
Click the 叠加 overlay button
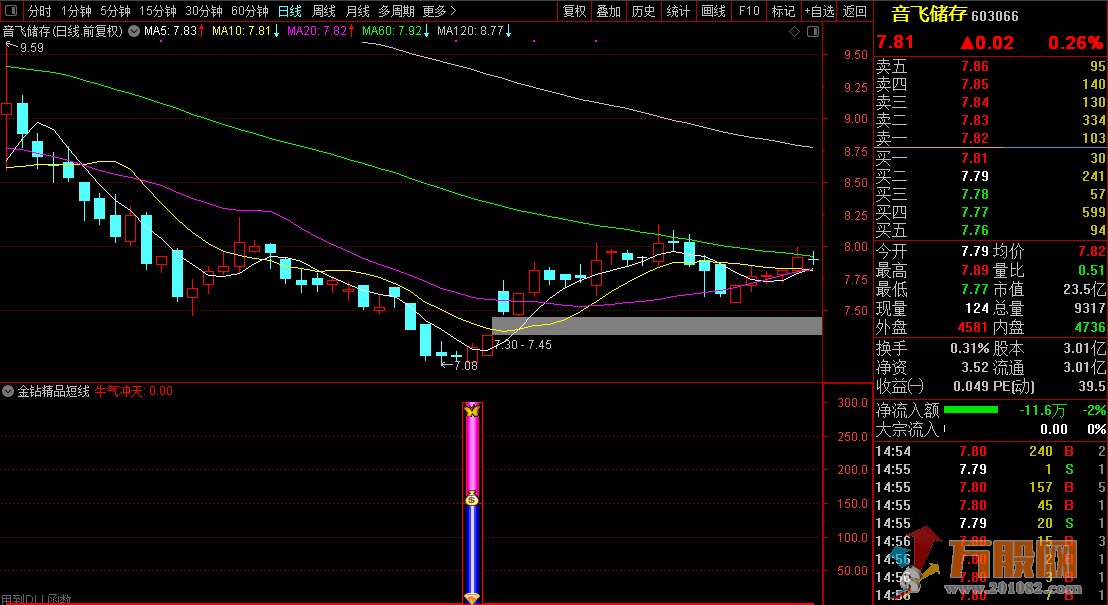pos(608,11)
